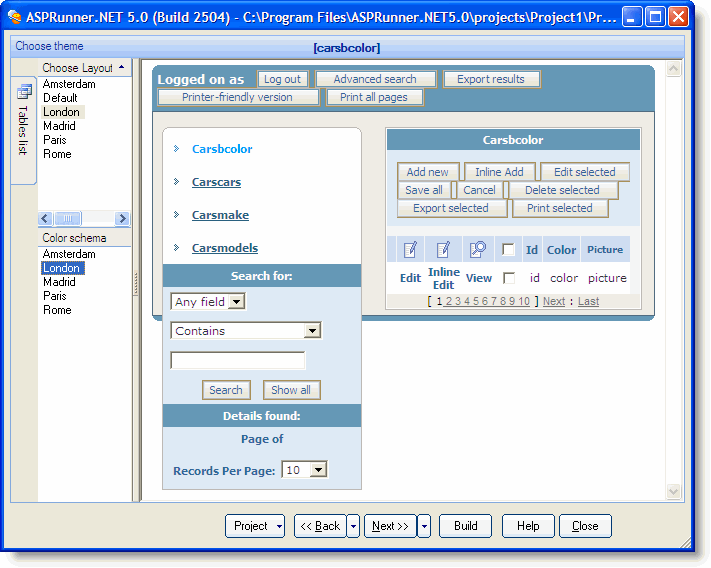Click preview scrollbar down arrow
Screen dimensions: 711x568
(x=673, y=491)
